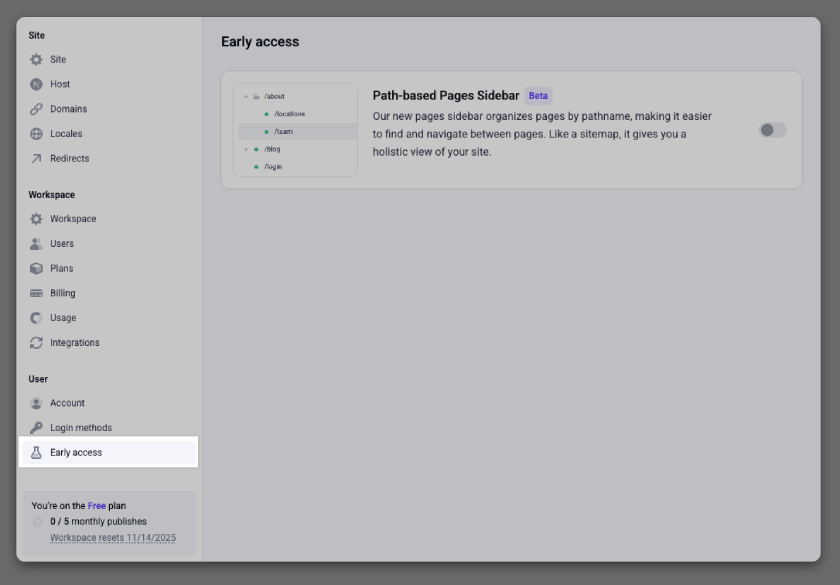This screenshot has width=840, height=585.
Task: Open the Account settings page
Action: (x=67, y=403)
